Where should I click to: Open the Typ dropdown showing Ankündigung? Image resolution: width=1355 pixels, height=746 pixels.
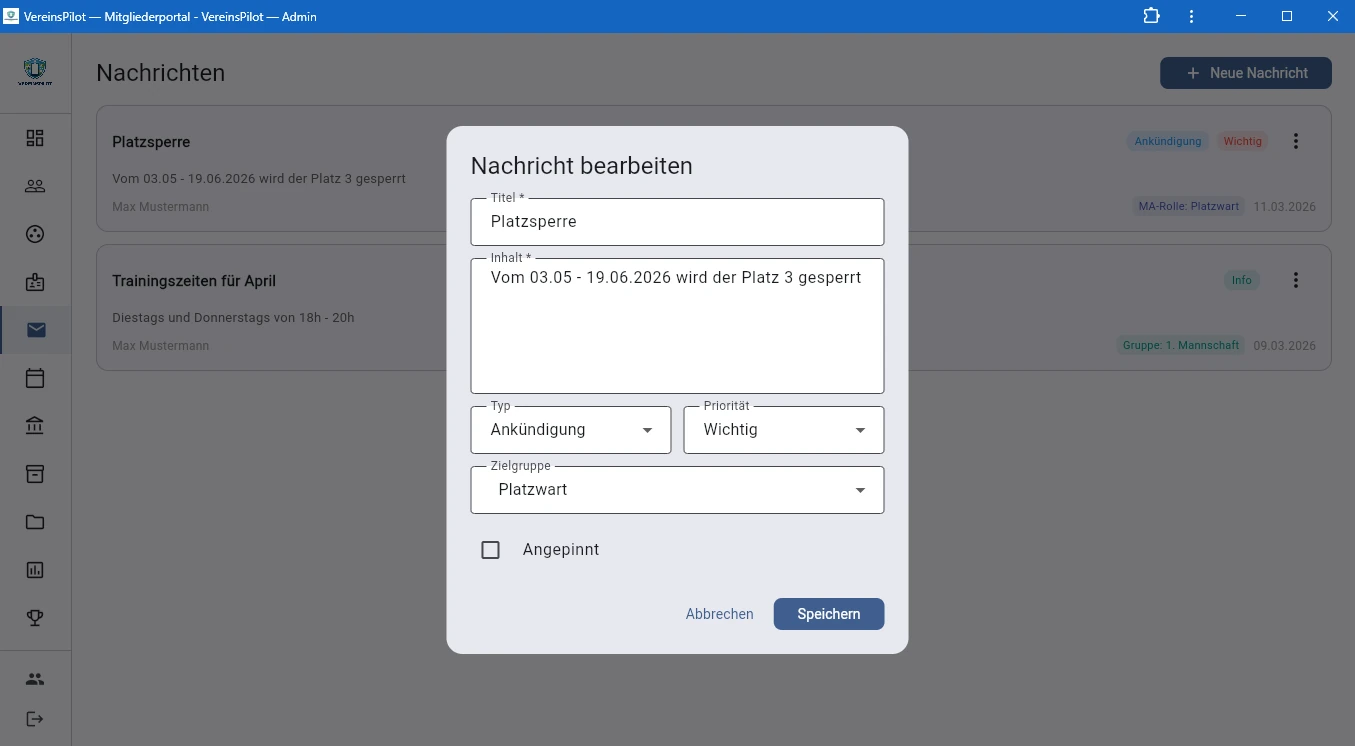(571, 430)
